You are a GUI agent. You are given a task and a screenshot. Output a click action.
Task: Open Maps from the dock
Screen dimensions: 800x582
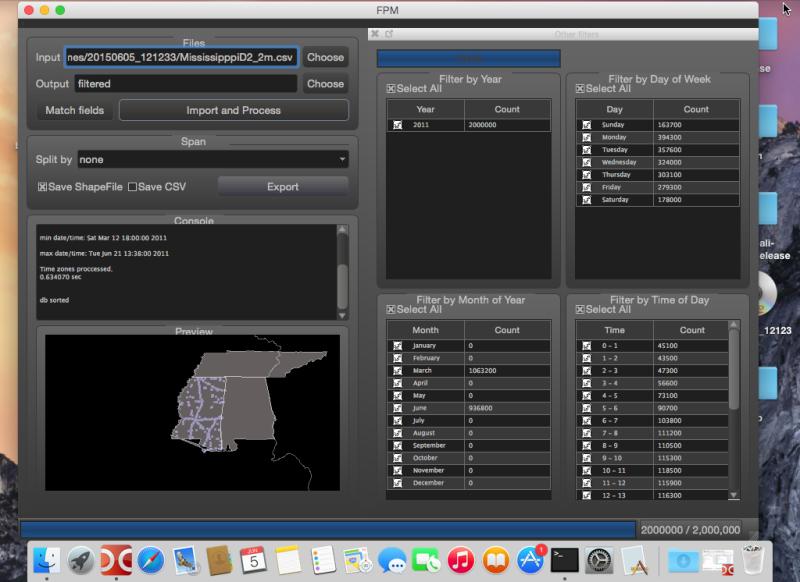[x=358, y=560]
